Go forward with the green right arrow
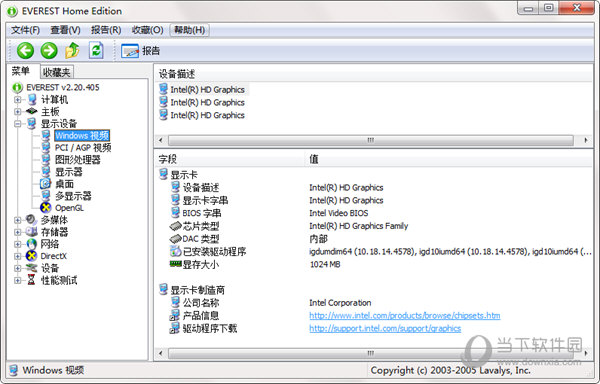 point(49,50)
